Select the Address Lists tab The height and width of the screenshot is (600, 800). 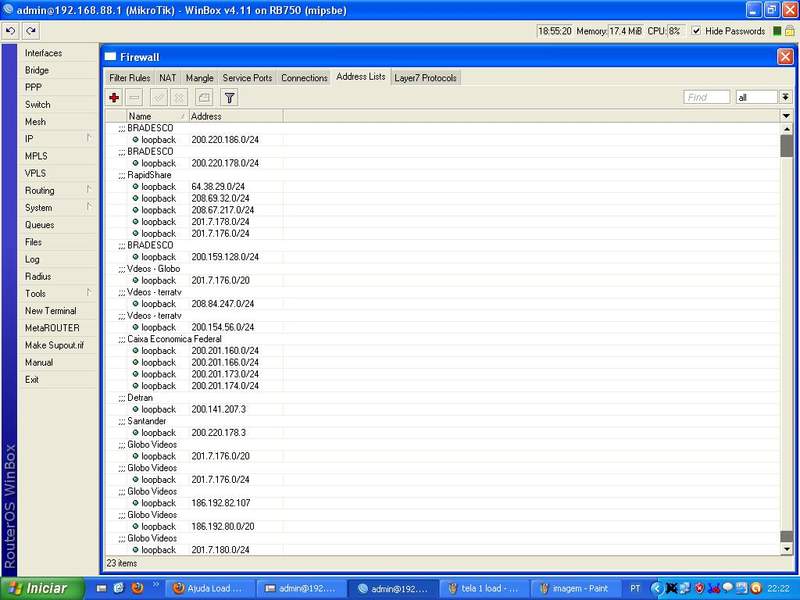pos(361,77)
